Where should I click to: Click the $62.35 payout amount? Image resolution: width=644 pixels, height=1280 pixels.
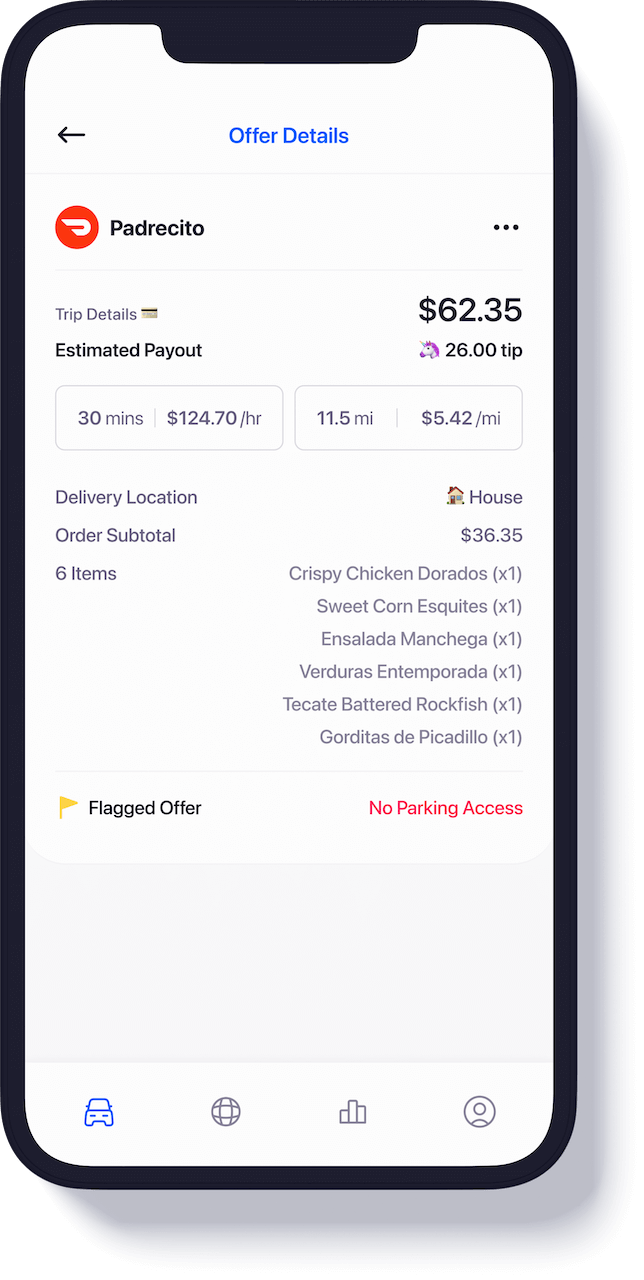tap(471, 311)
